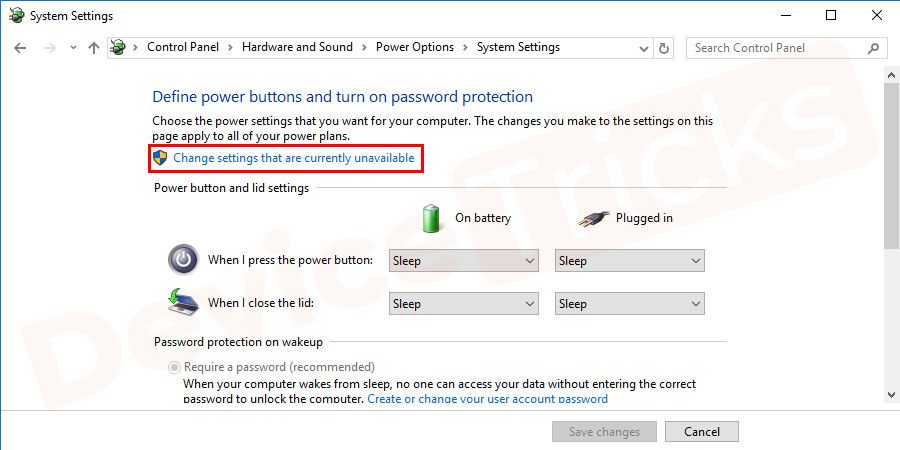Open close lid Plugged in dropdown
This screenshot has height=450, width=900.
coord(630,304)
